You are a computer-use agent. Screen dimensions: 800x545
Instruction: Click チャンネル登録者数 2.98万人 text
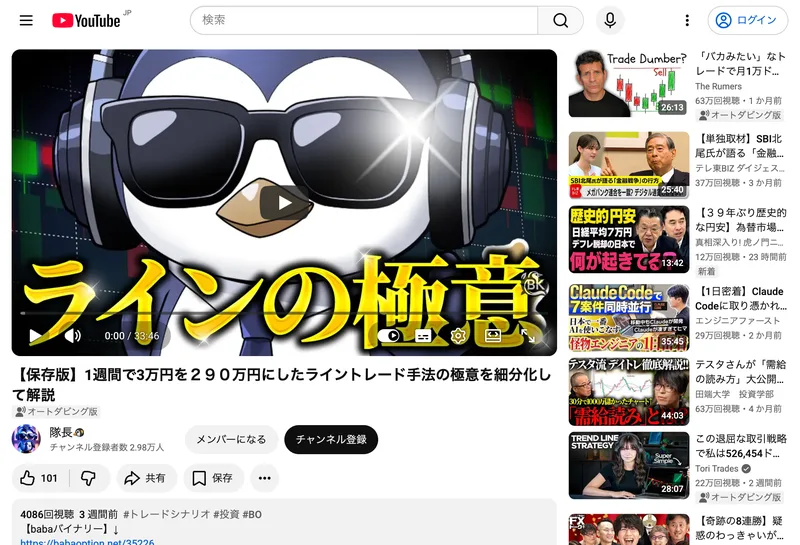(x=107, y=448)
